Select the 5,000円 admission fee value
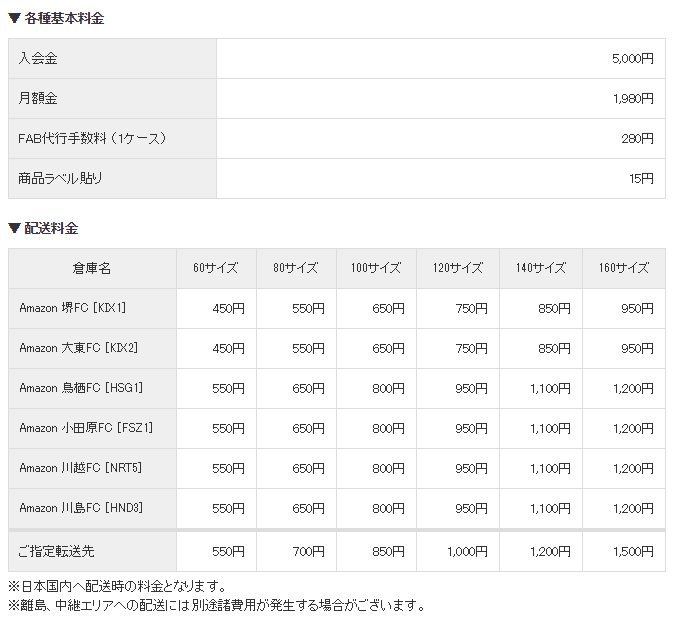This screenshot has height=621, width=682. (x=632, y=59)
